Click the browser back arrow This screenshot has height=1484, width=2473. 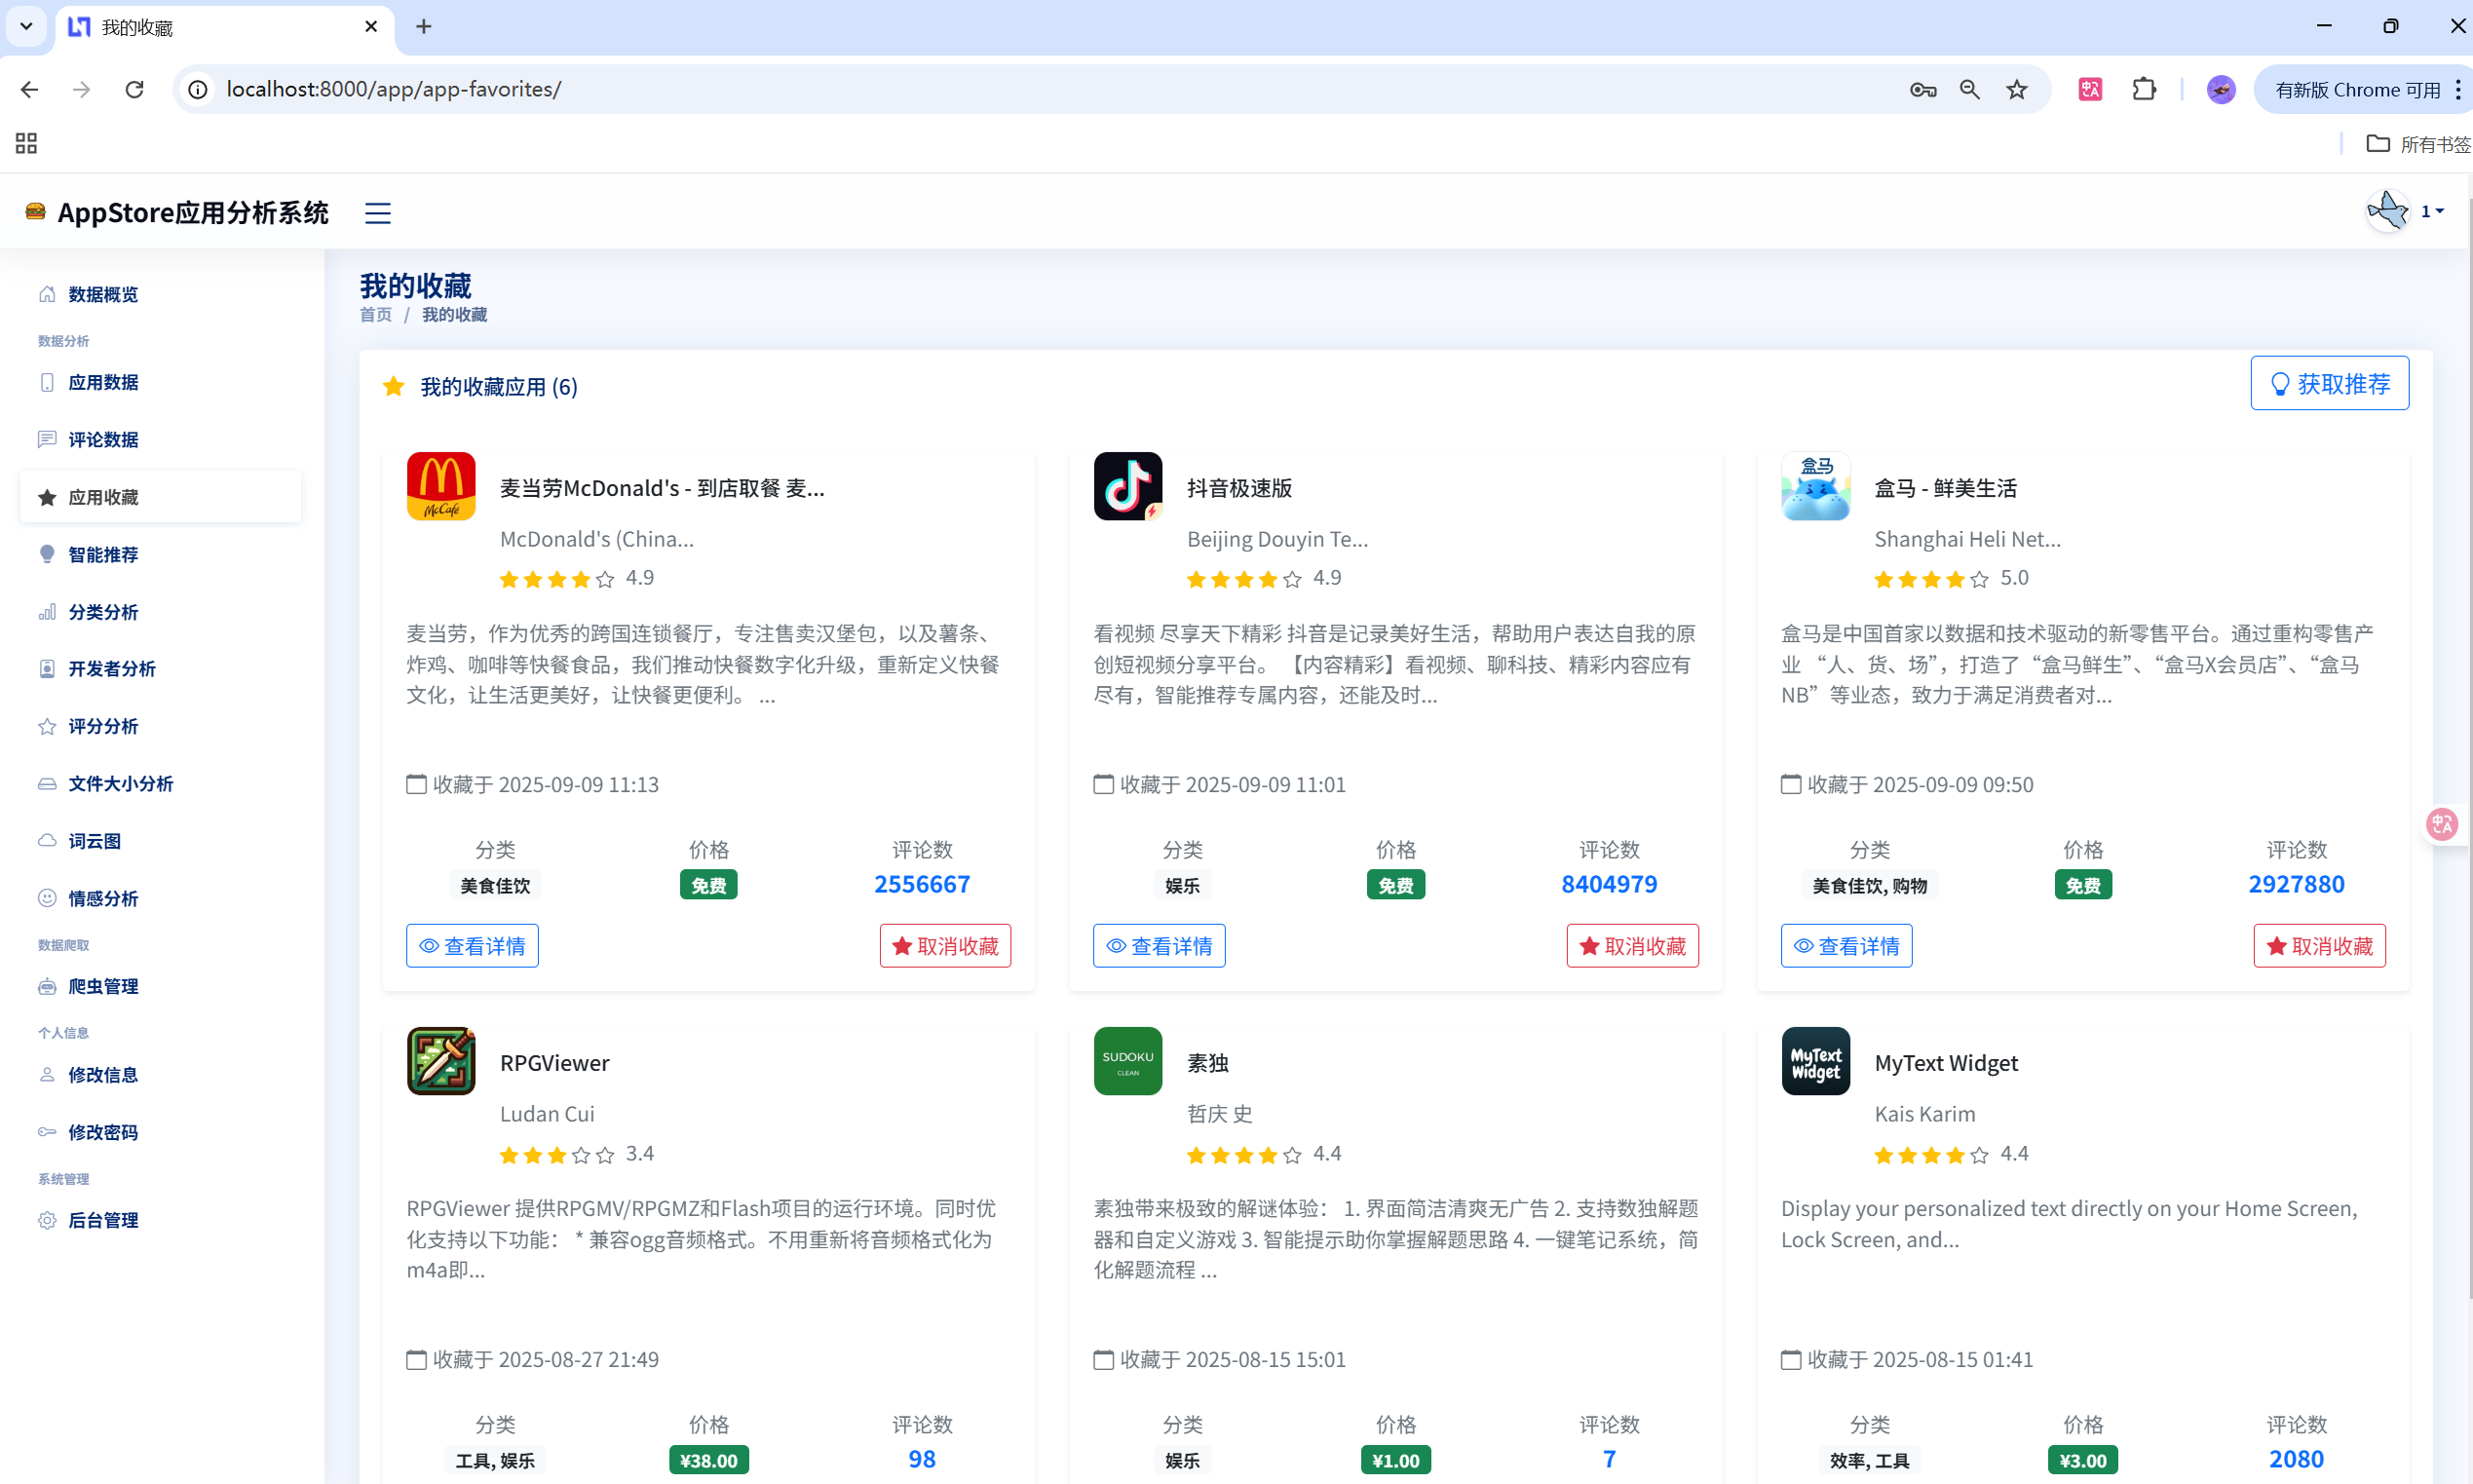tap(29, 89)
